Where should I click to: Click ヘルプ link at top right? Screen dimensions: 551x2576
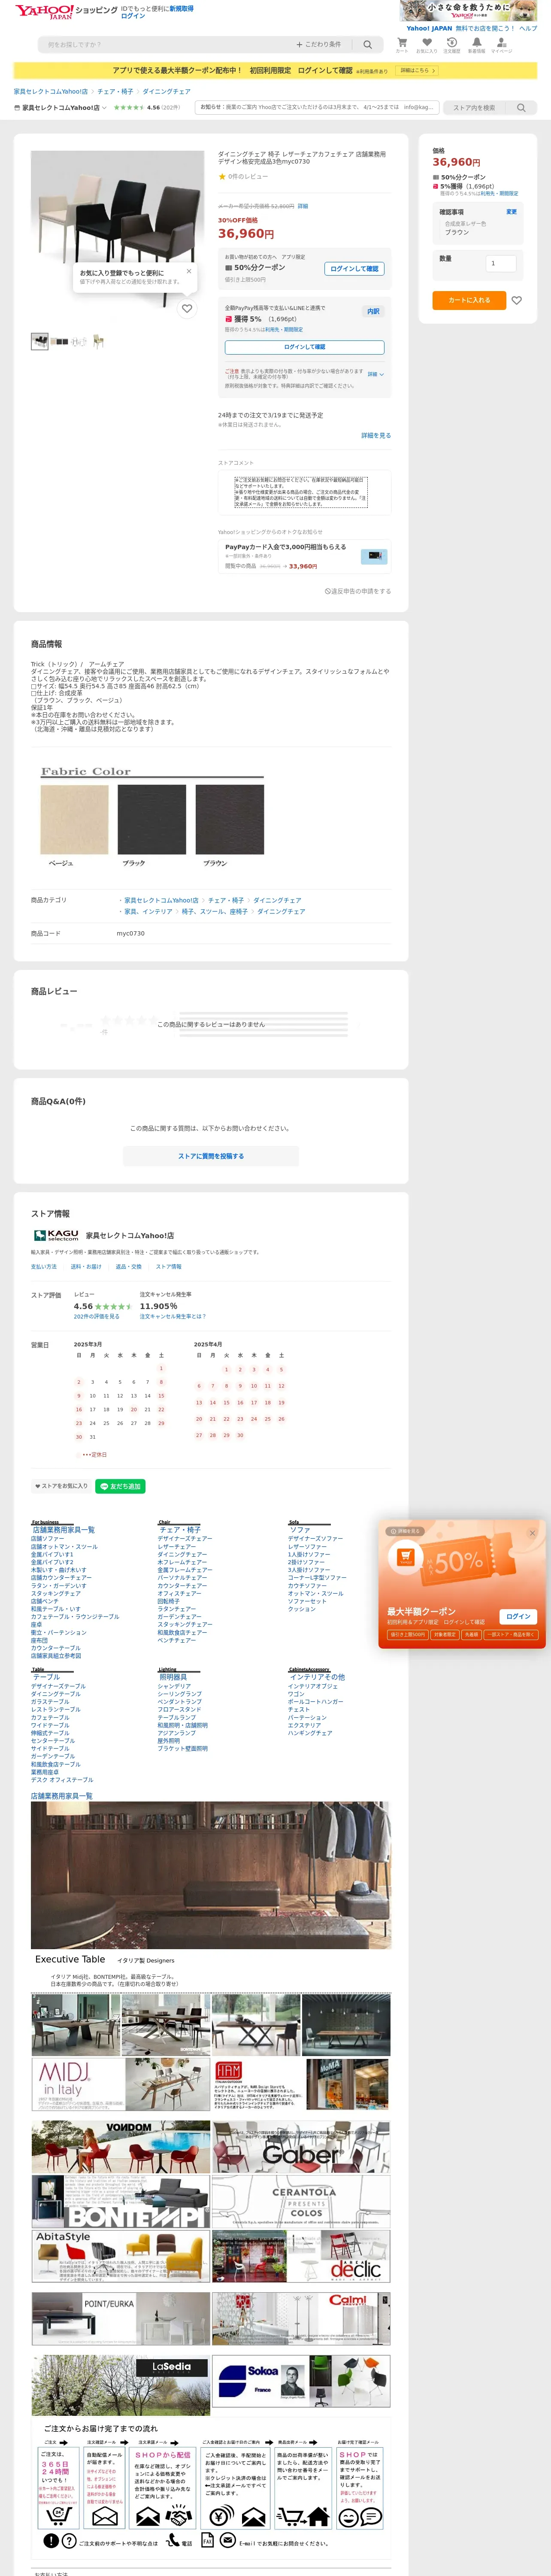click(x=528, y=28)
